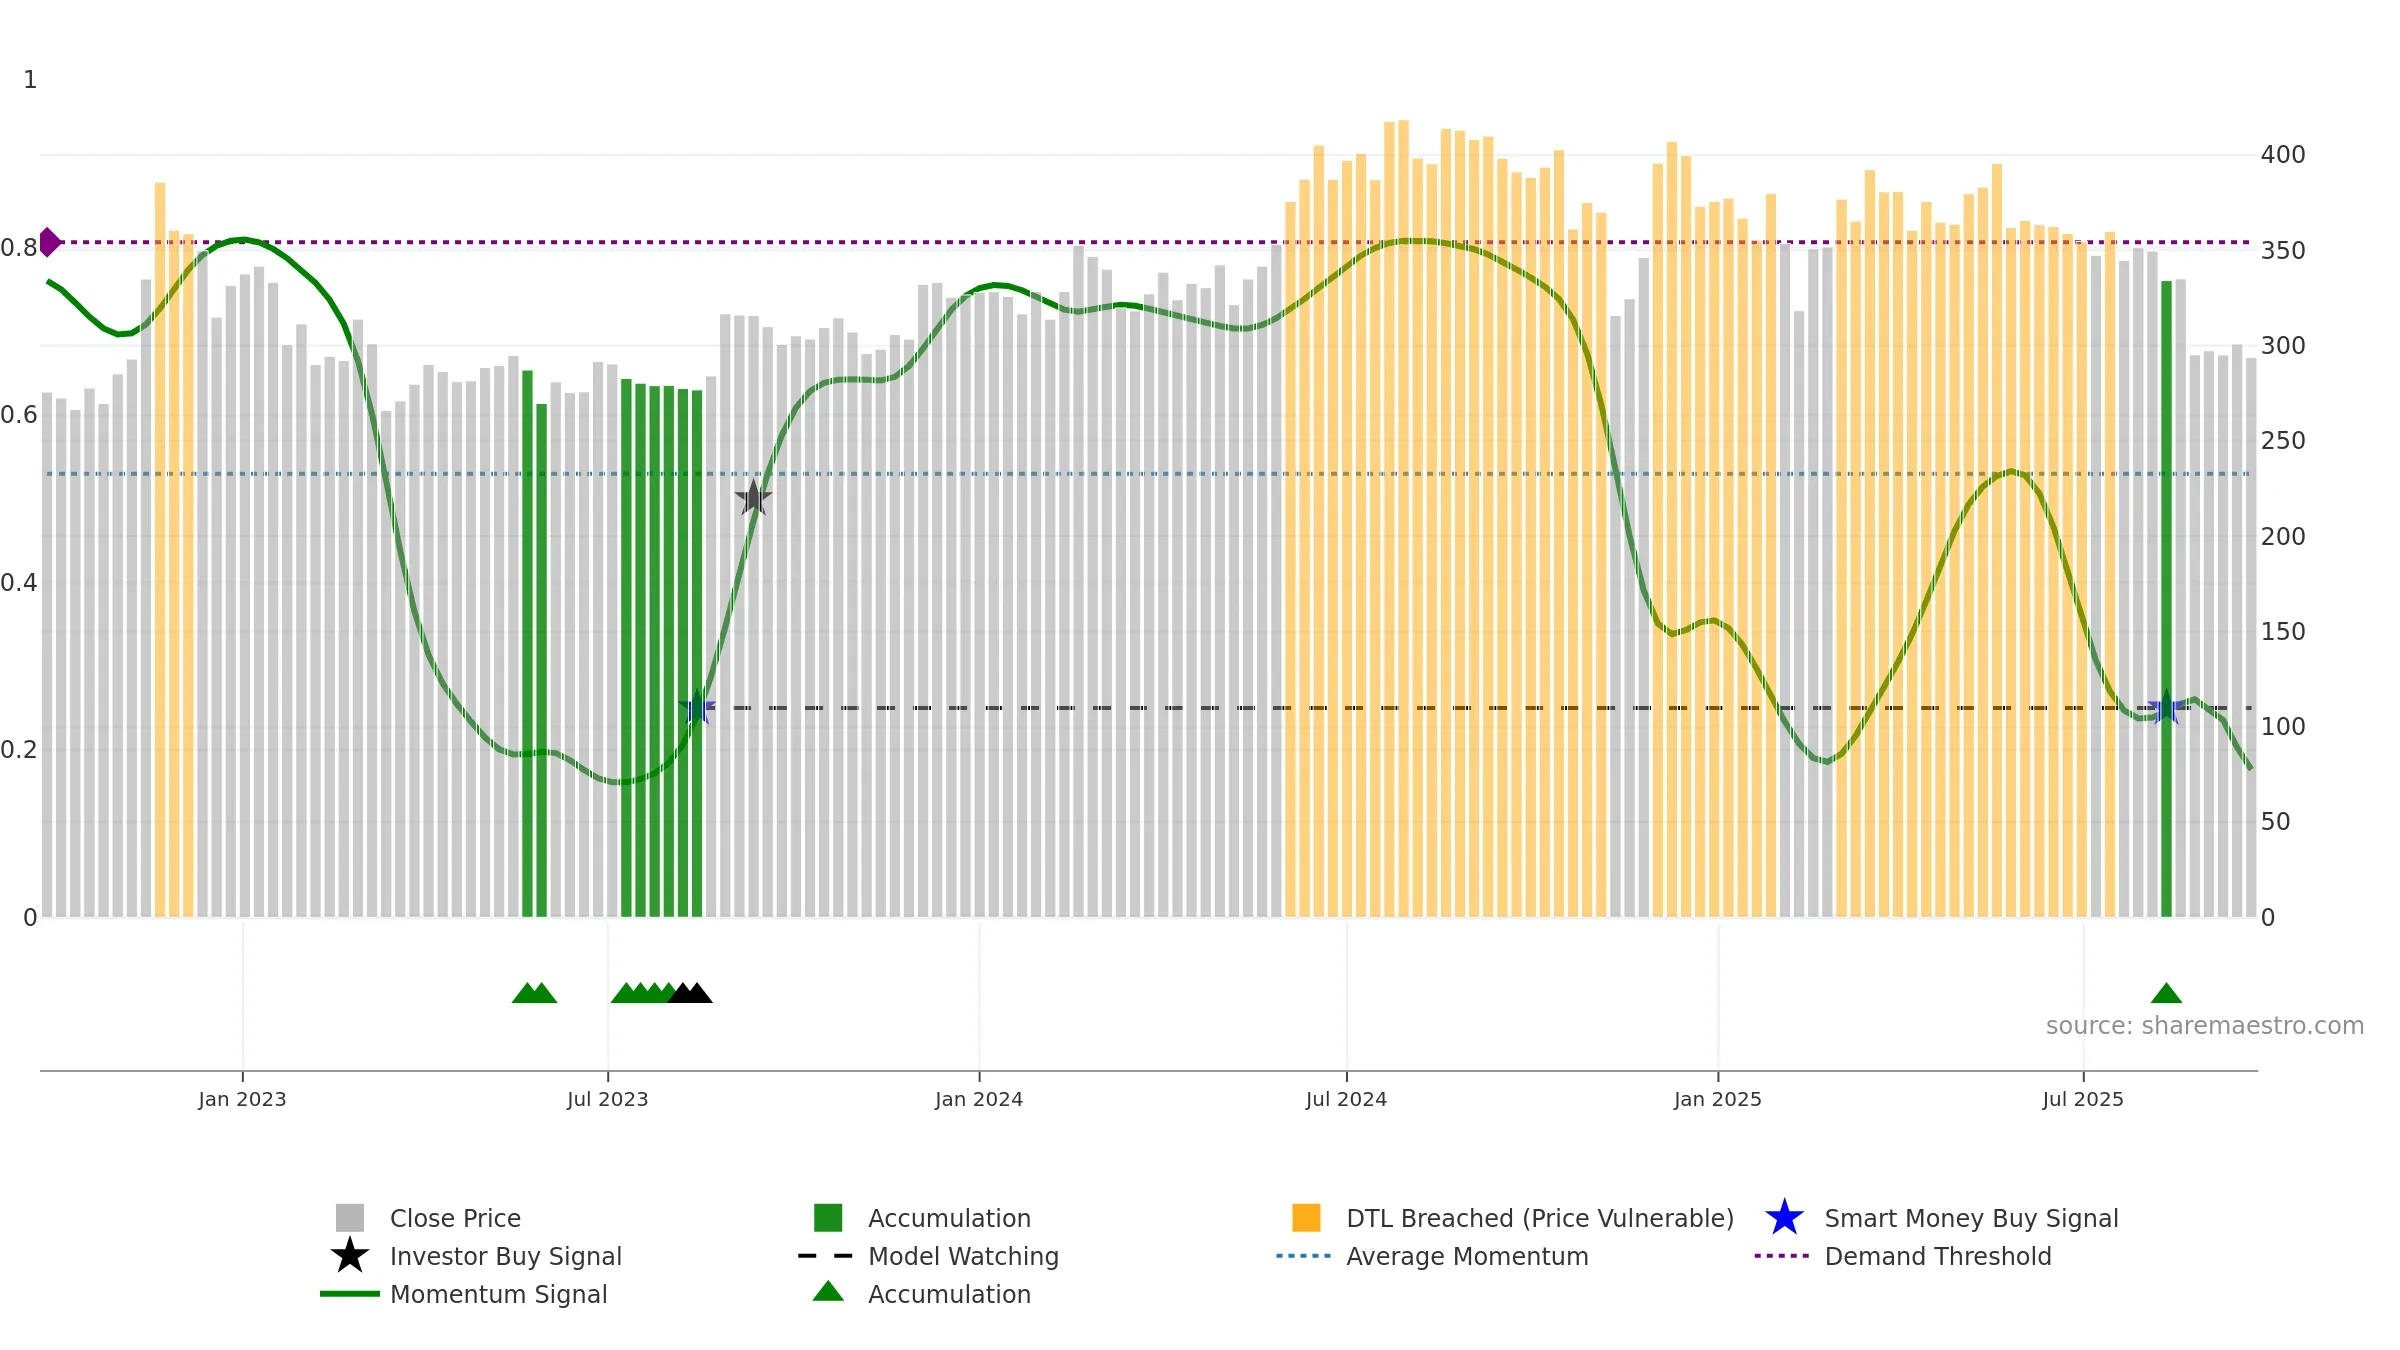This screenshot has height=1350, width=2400.
Task: Click the green Accumulation triangle legend icon
Action: click(x=828, y=1291)
